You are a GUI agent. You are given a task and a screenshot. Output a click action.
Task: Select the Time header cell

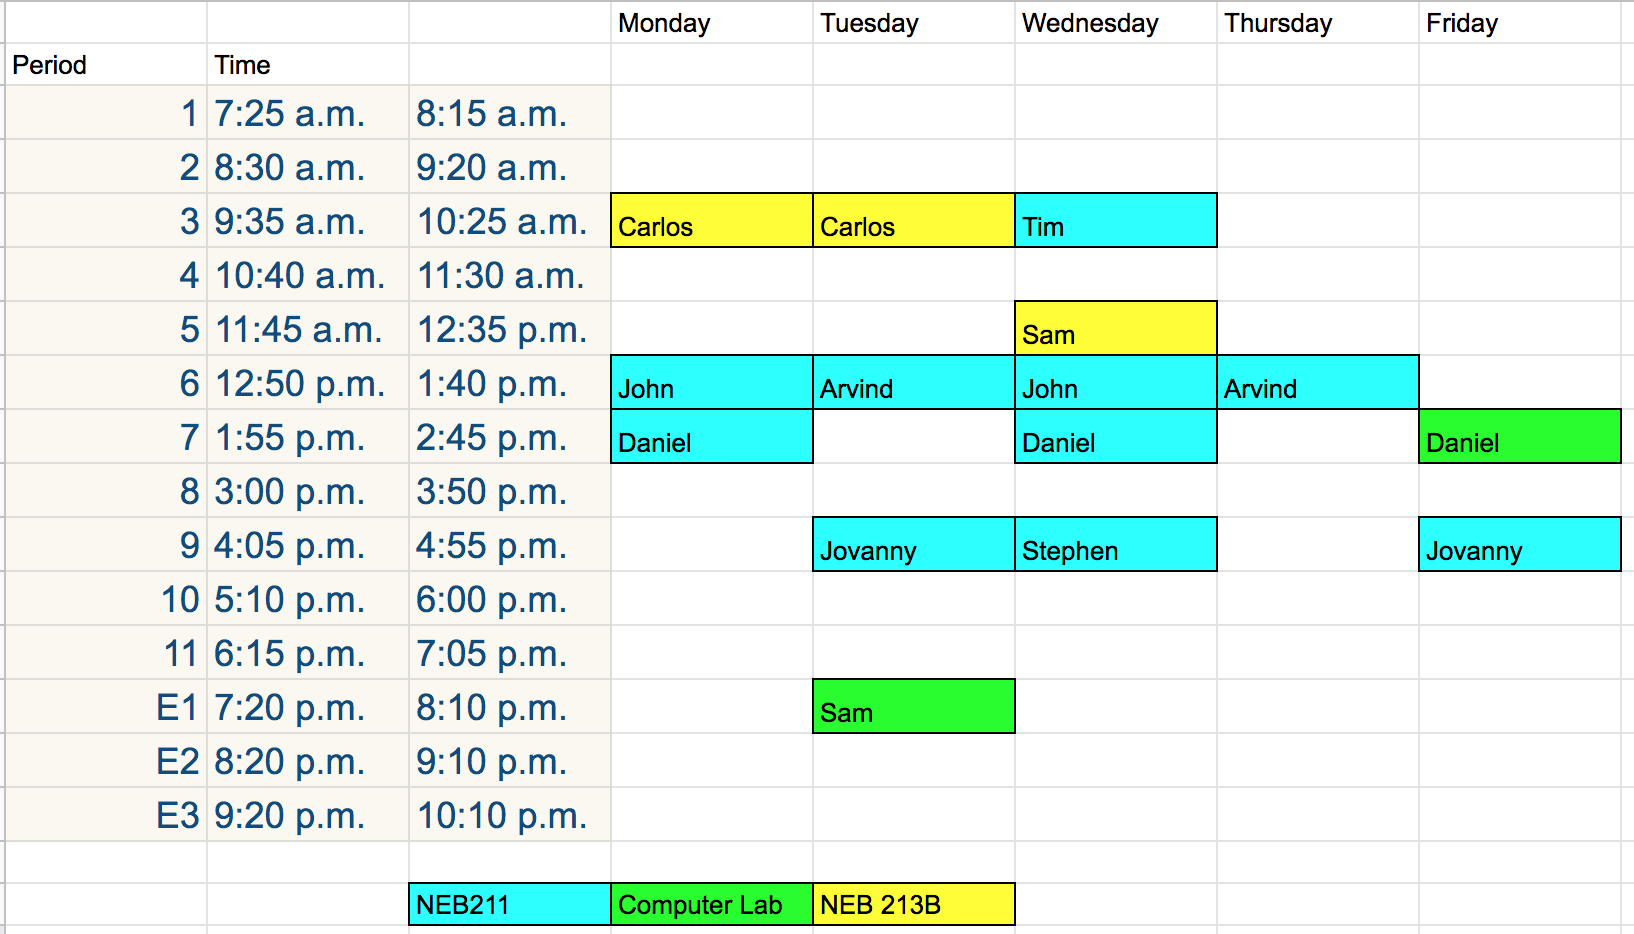[x=308, y=64]
